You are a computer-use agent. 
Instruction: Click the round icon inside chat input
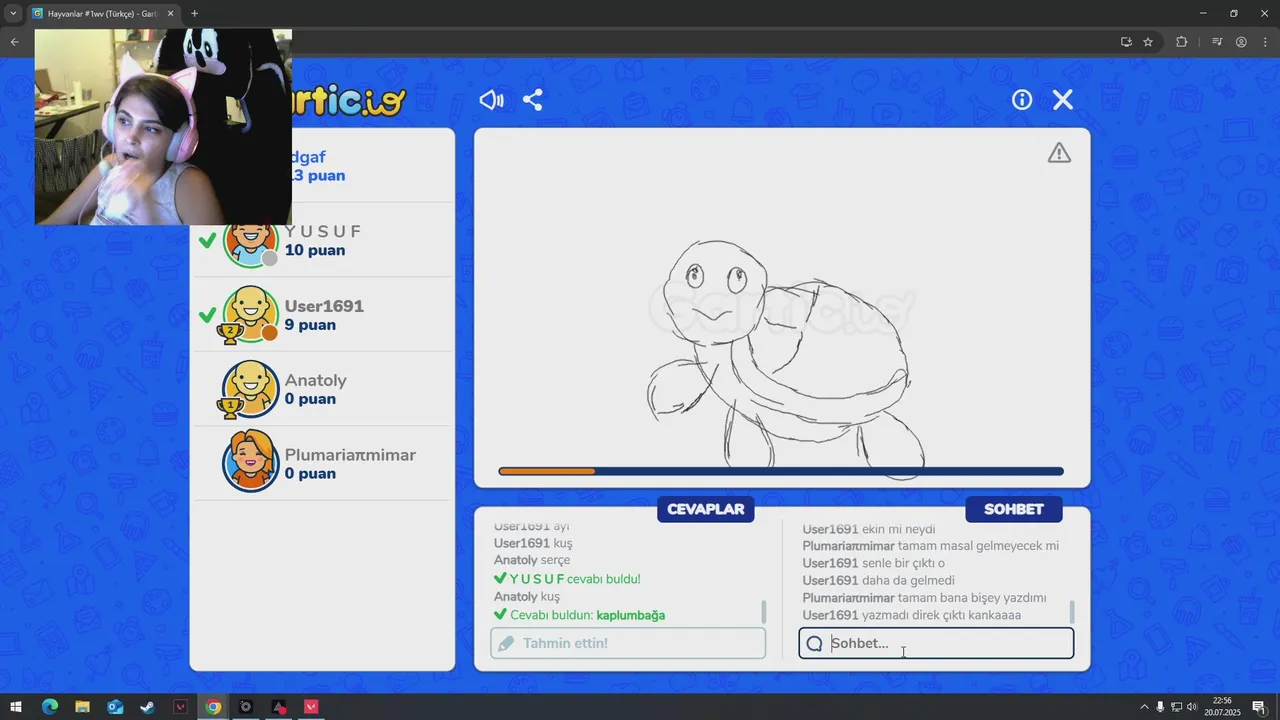point(815,644)
